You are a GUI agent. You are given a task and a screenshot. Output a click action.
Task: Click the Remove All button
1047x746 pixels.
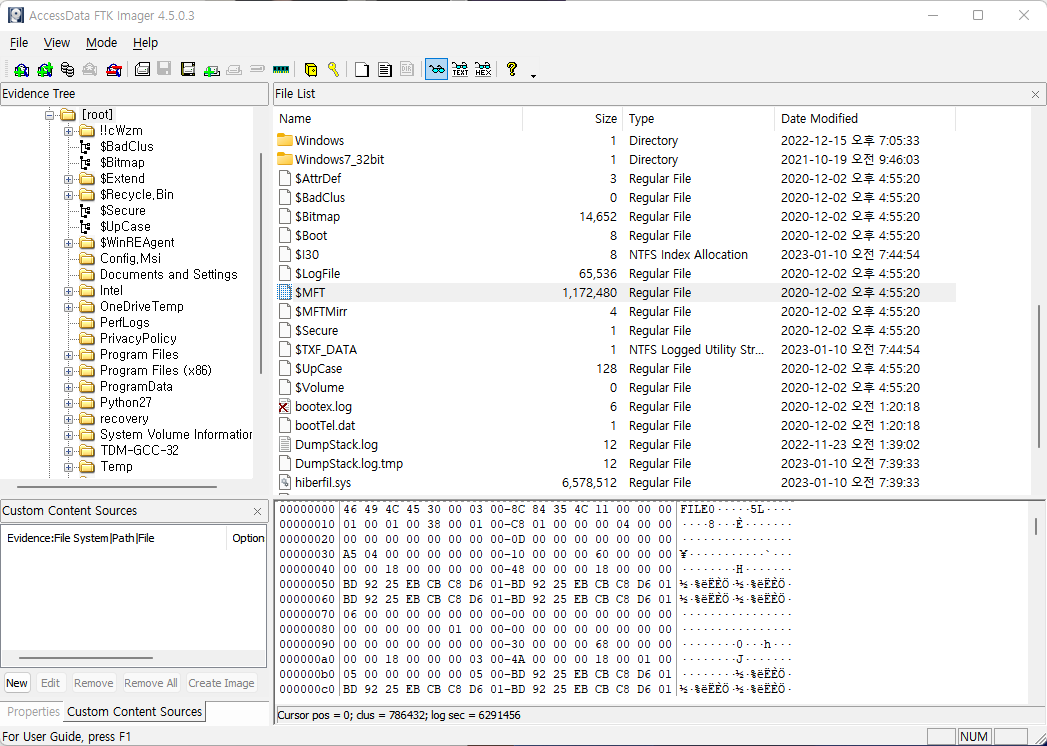point(151,683)
